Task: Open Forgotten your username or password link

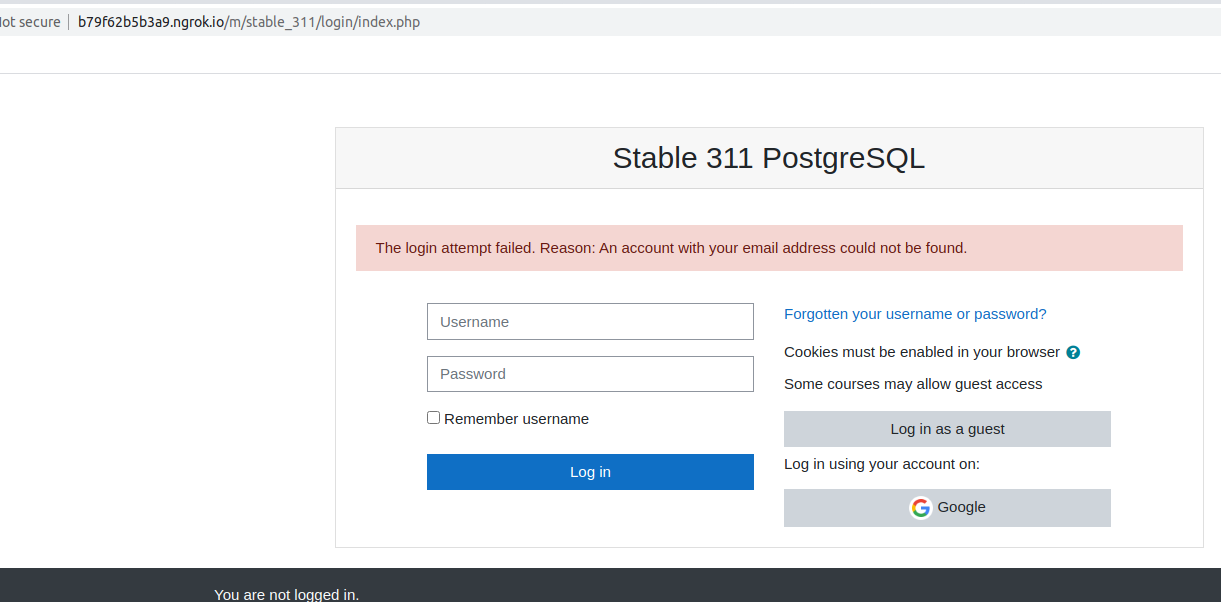Action: pos(915,314)
